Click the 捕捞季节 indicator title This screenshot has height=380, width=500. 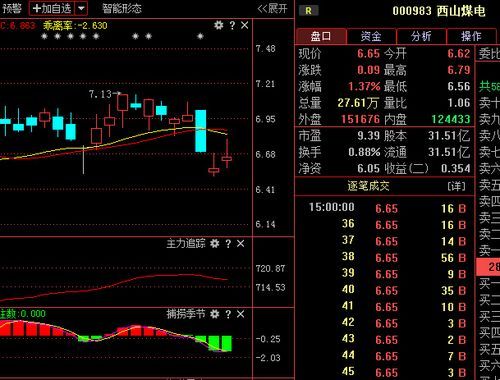[186, 314]
